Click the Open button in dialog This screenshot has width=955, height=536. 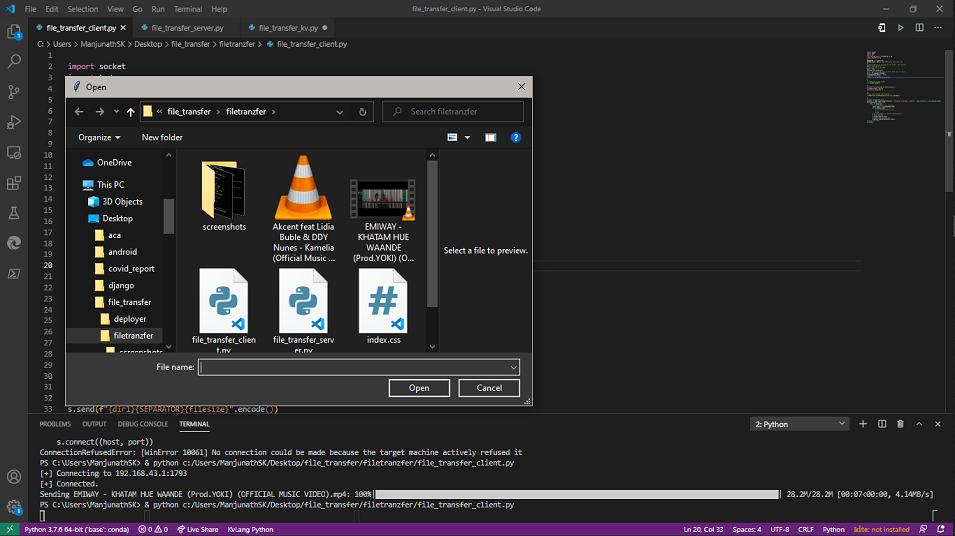pyautogui.click(x=419, y=388)
